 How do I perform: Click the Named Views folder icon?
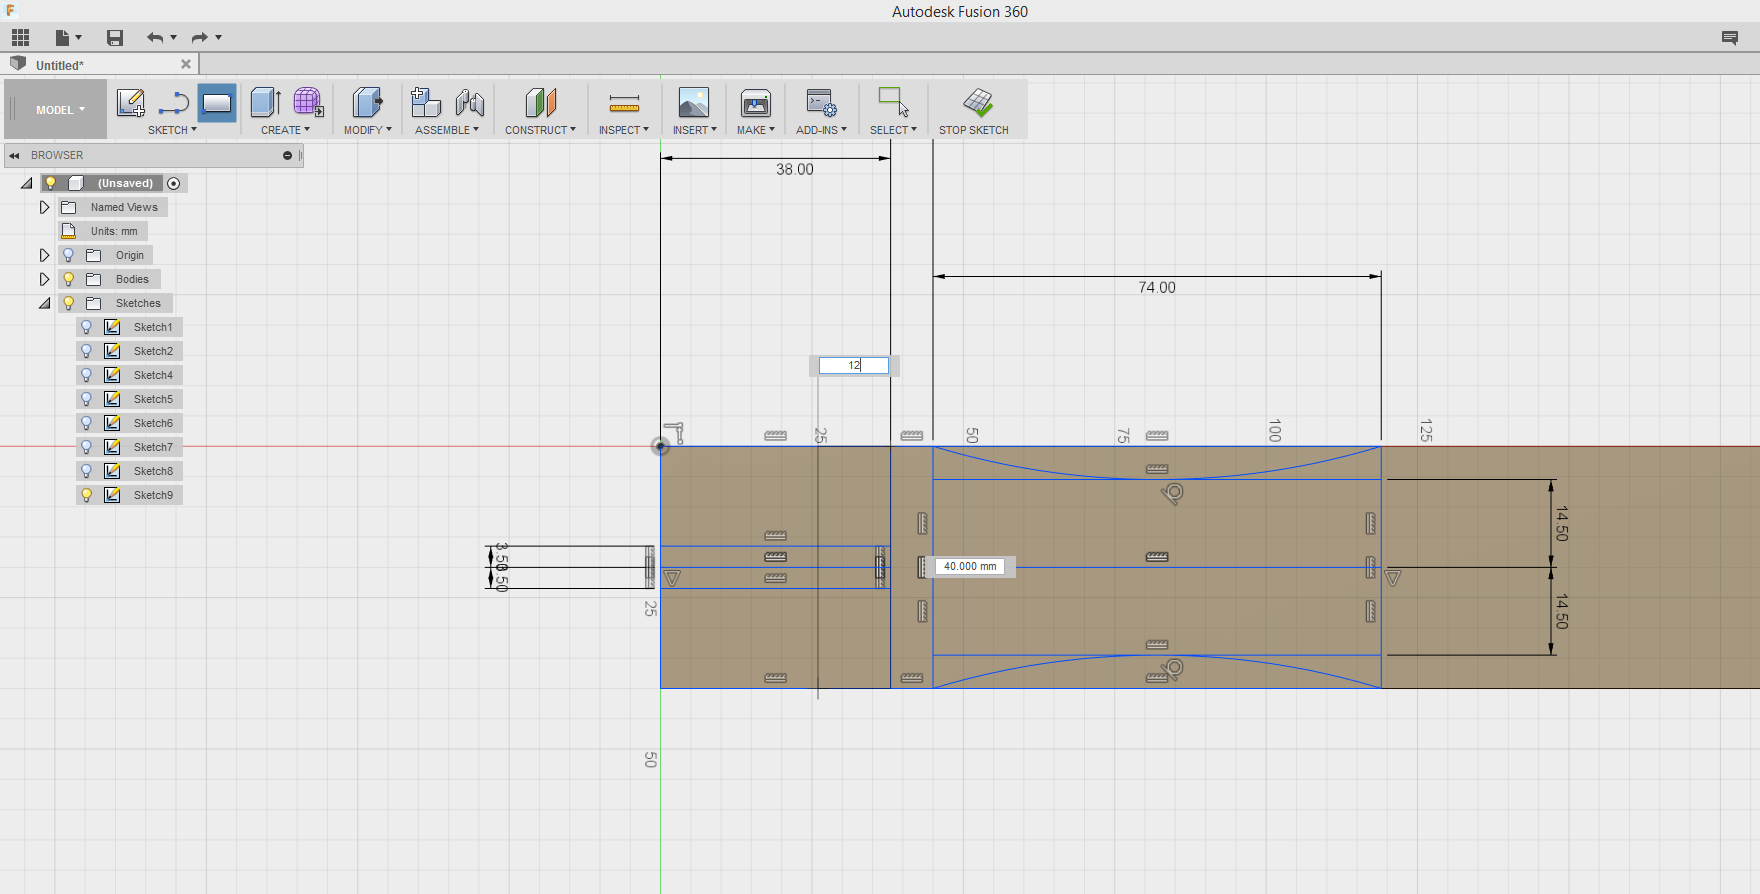pos(69,207)
